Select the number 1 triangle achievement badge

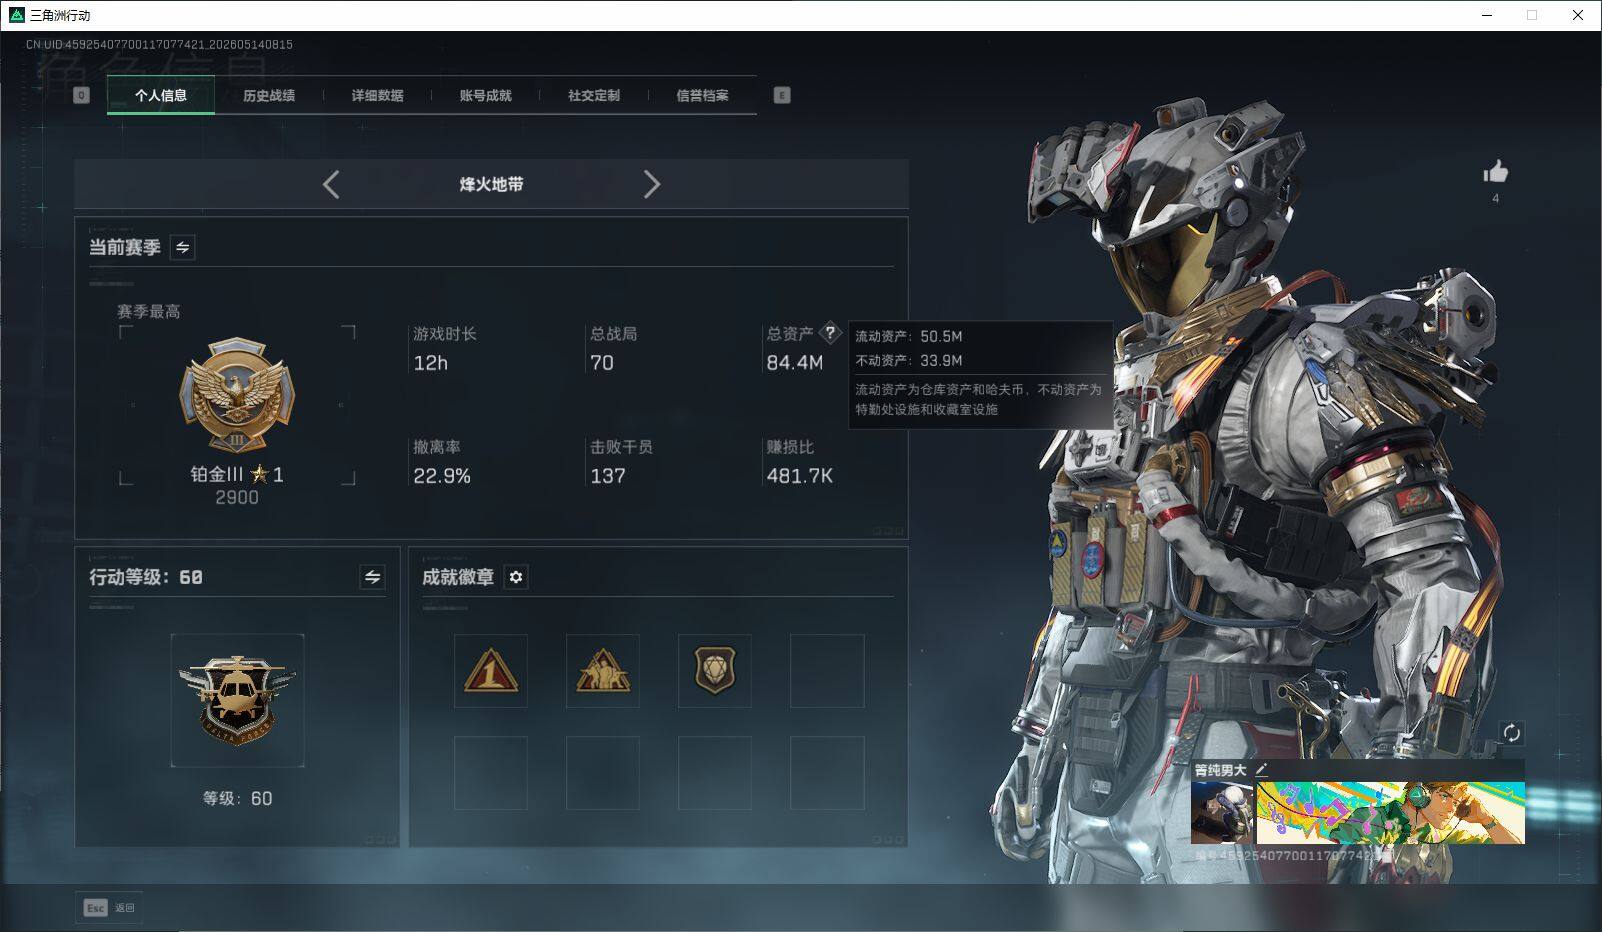[491, 671]
